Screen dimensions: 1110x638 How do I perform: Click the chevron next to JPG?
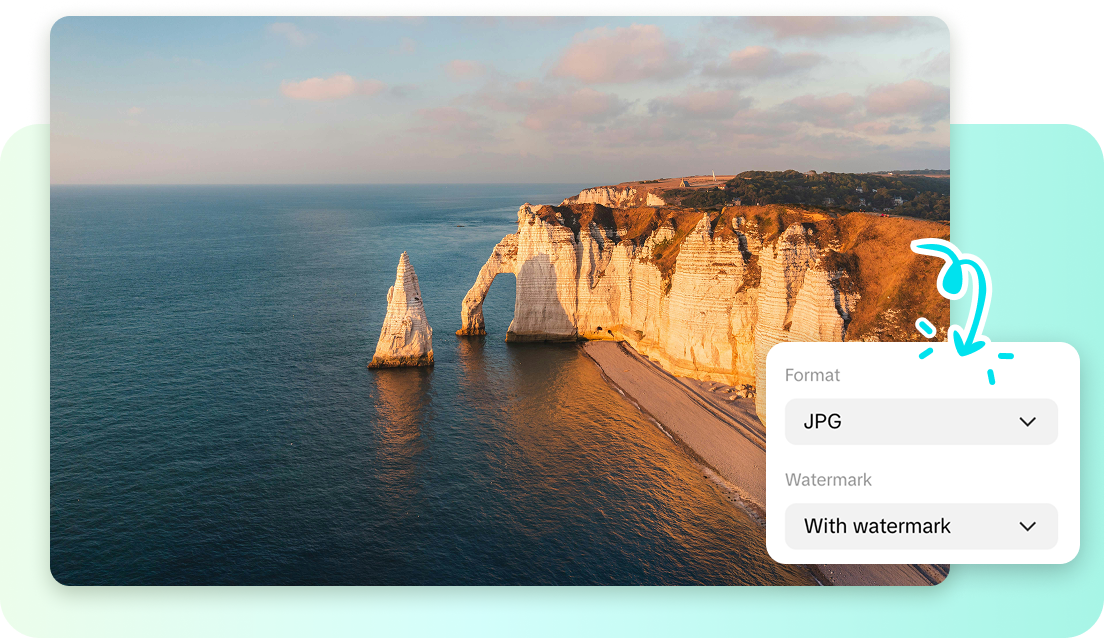[x=1028, y=422]
